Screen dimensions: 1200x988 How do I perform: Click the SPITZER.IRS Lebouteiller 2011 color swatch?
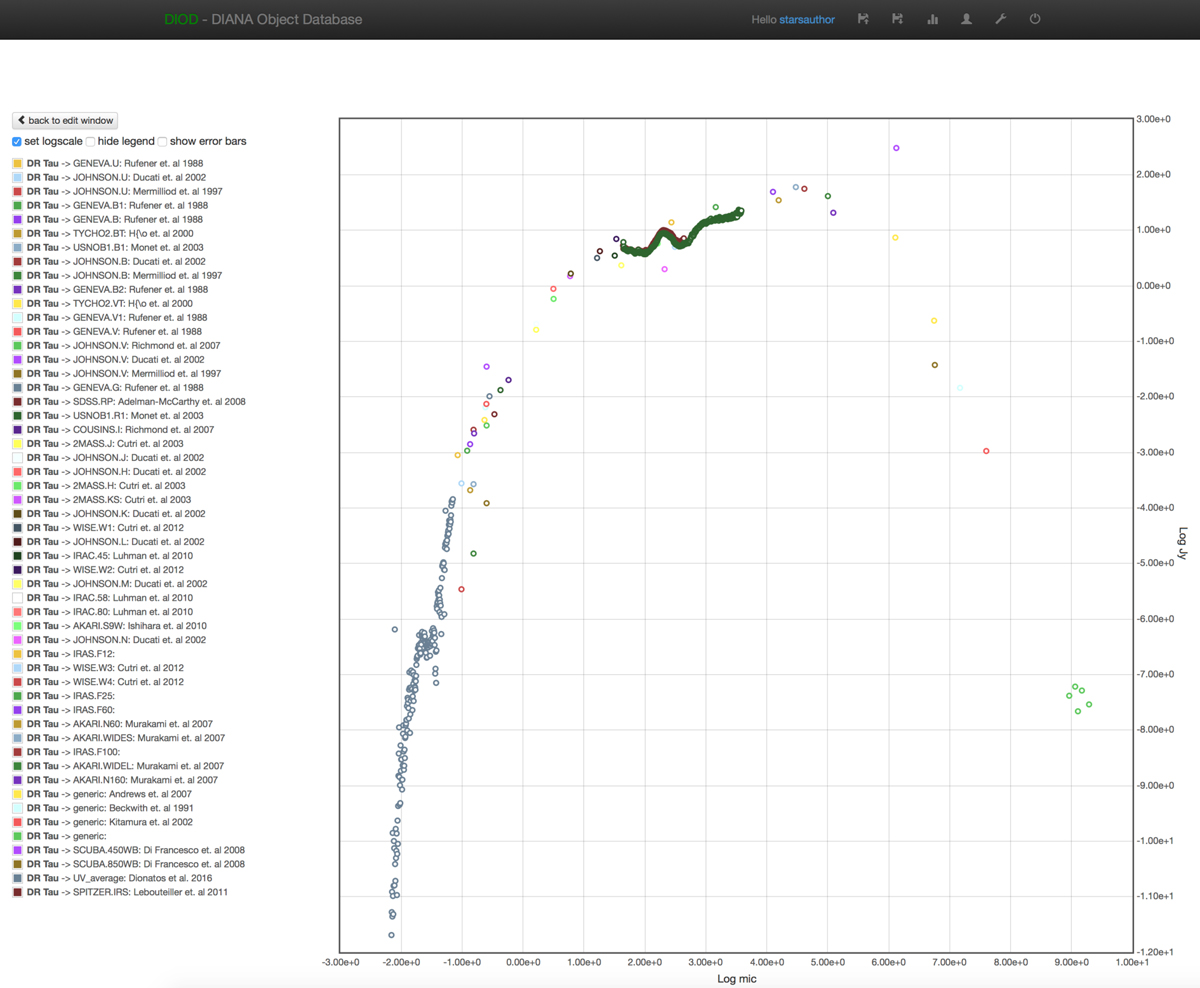(x=17, y=891)
